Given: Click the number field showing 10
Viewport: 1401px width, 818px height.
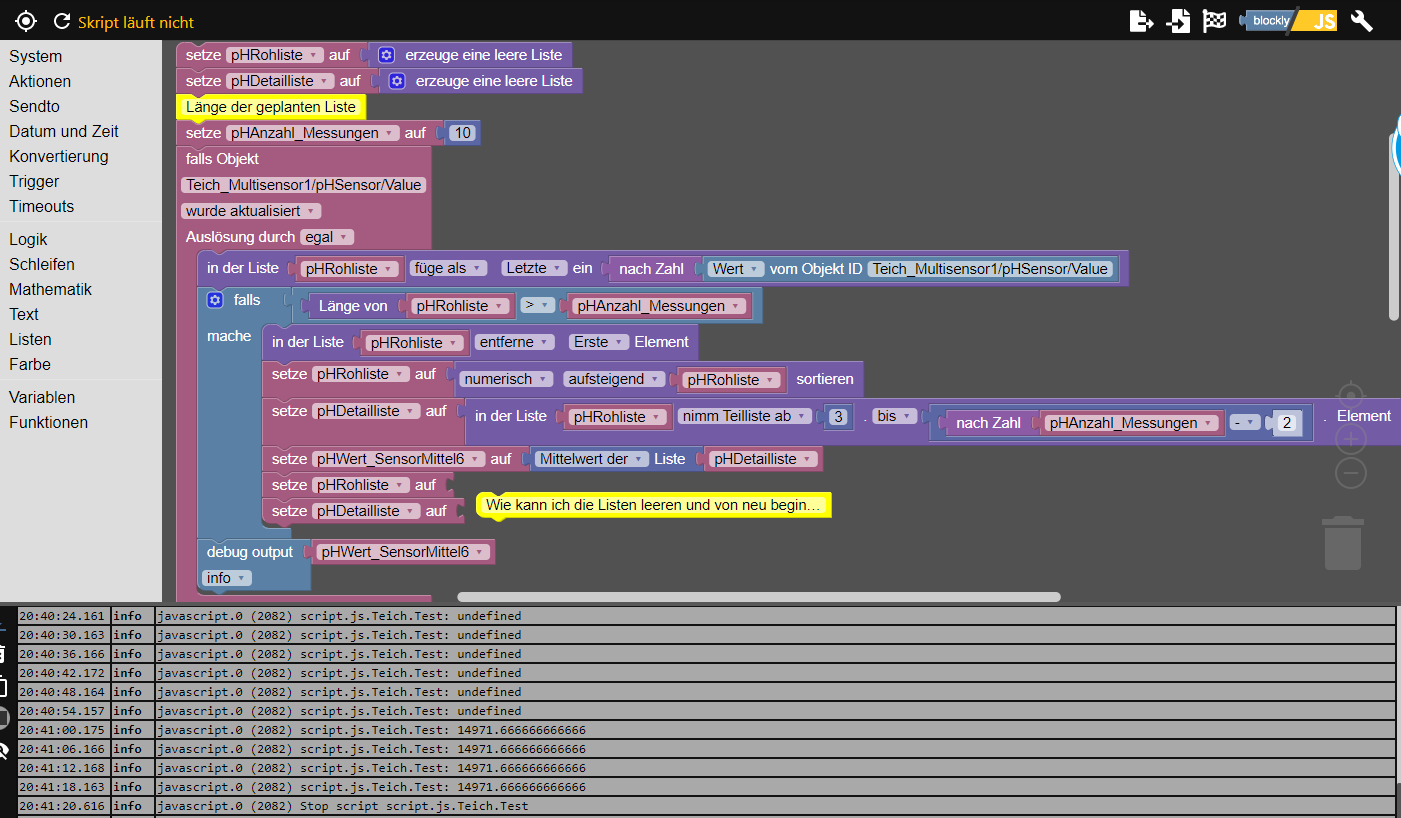Looking at the screenshot, I should tap(461, 133).
